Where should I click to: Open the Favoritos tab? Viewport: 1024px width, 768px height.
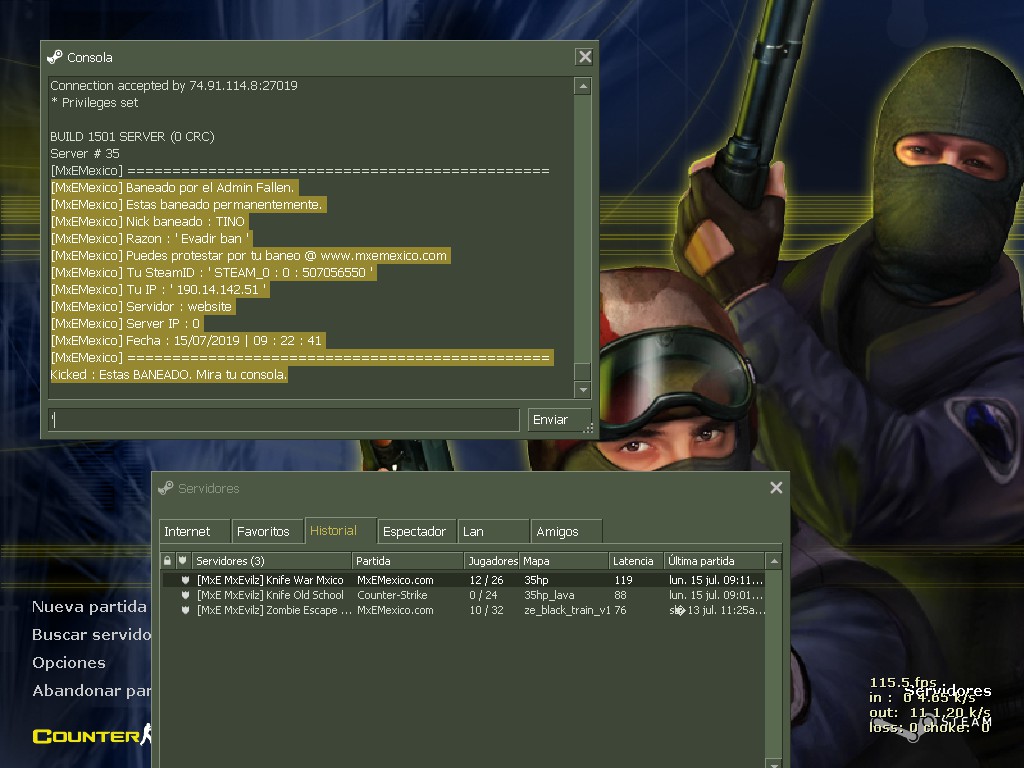268,532
